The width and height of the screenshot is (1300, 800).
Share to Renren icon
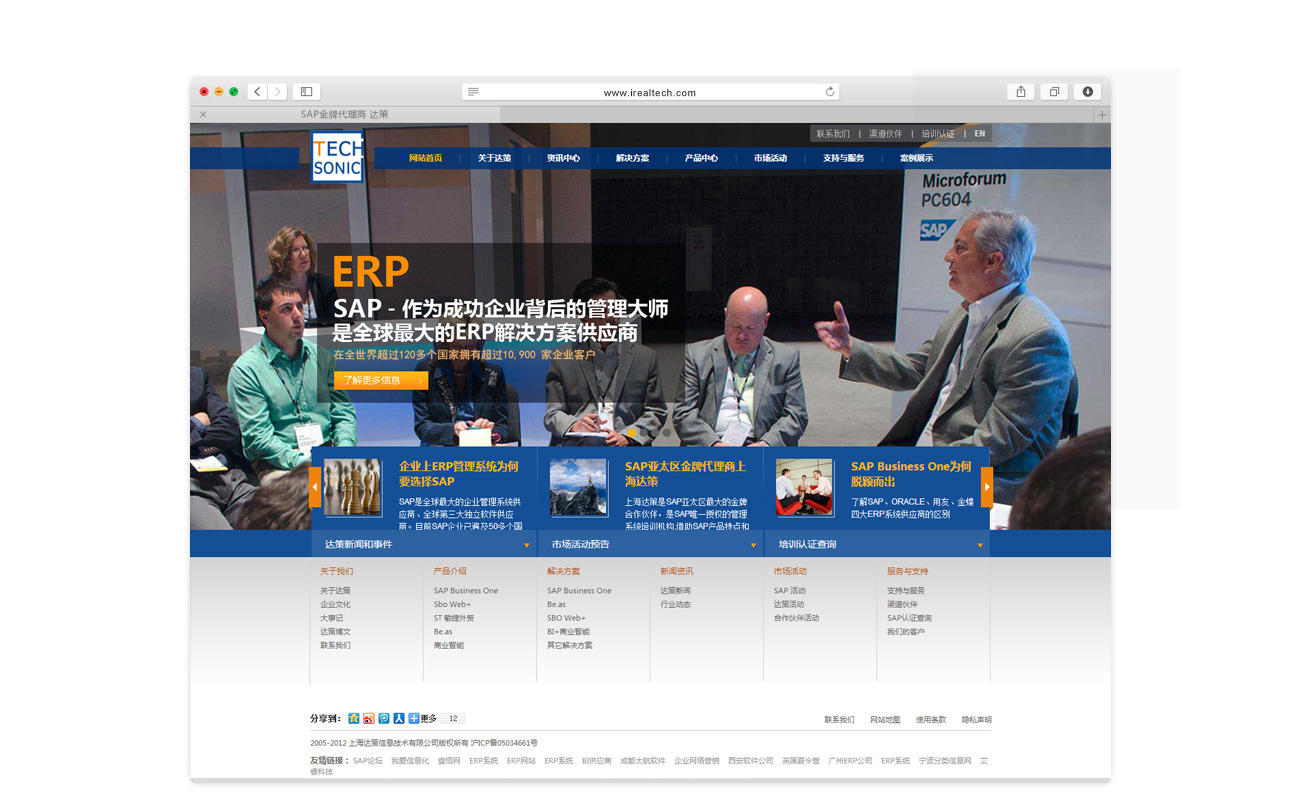click(x=398, y=718)
